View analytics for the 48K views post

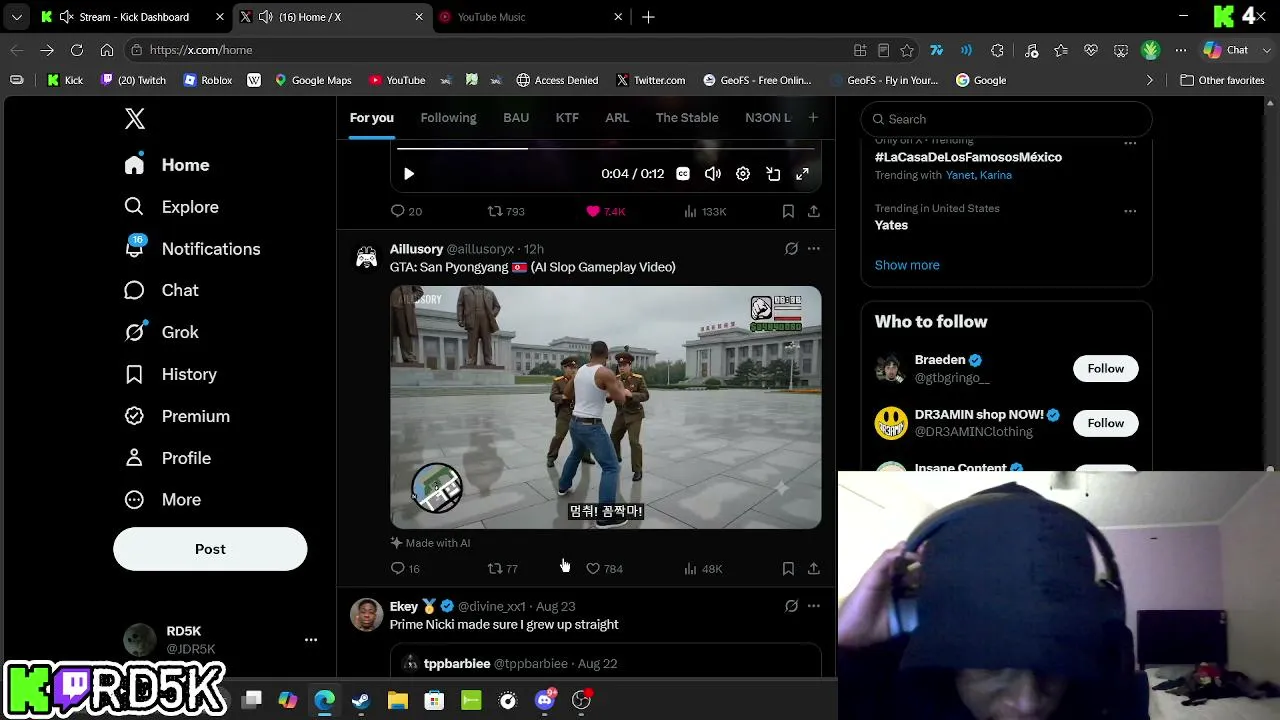(703, 569)
